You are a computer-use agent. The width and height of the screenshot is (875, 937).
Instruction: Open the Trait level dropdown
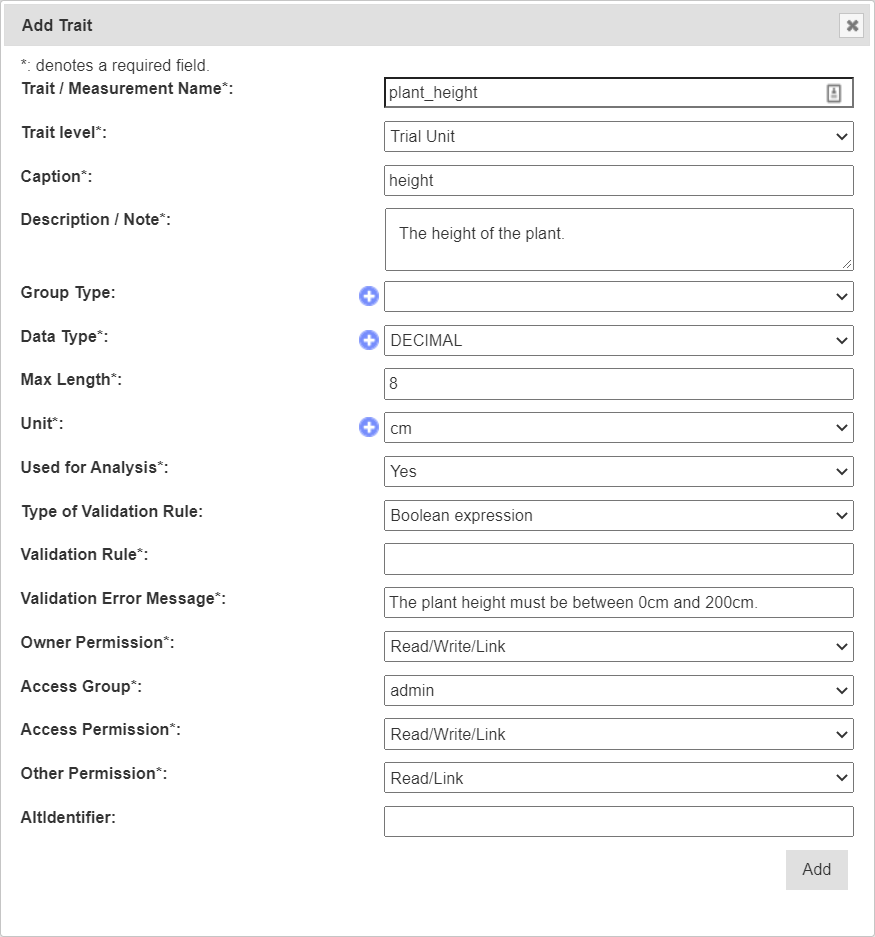tap(618, 136)
